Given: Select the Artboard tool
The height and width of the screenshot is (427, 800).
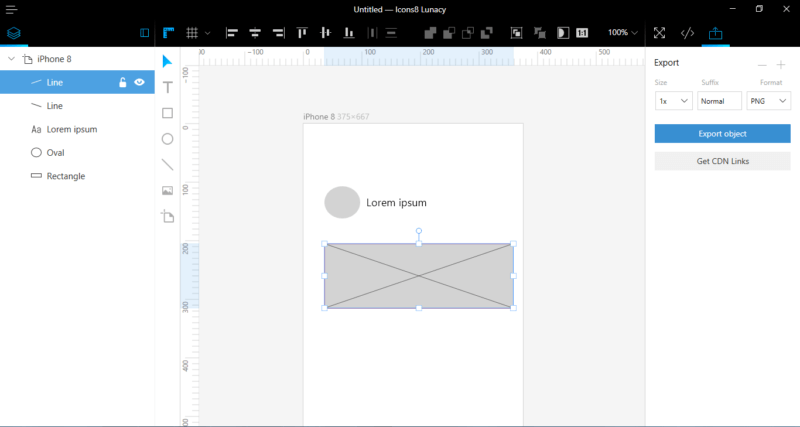Looking at the screenshot, I should [167, 216].
